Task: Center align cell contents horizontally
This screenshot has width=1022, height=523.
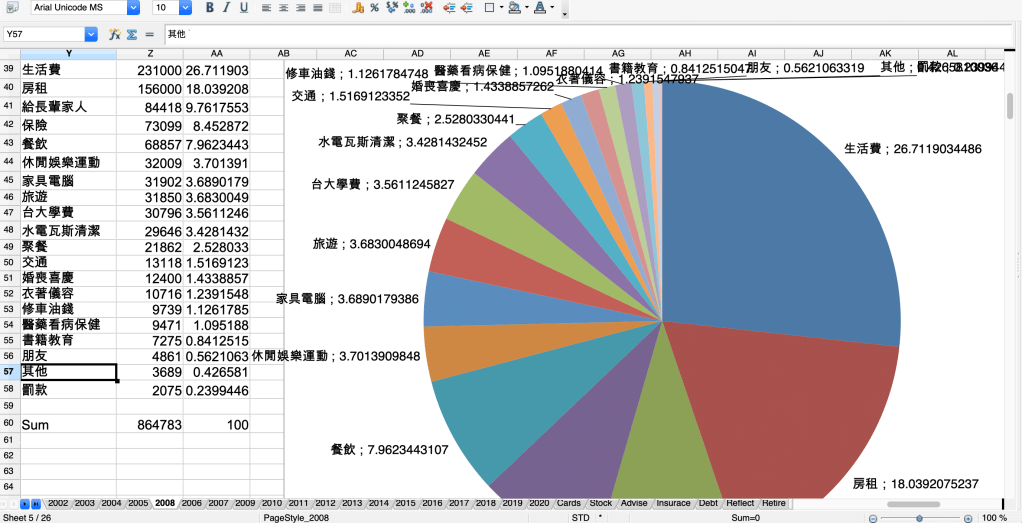Action: point(286,8)
